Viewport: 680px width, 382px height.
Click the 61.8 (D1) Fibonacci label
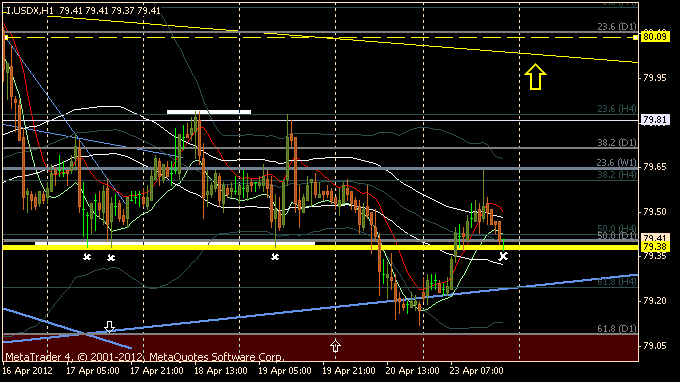[617, 329]
